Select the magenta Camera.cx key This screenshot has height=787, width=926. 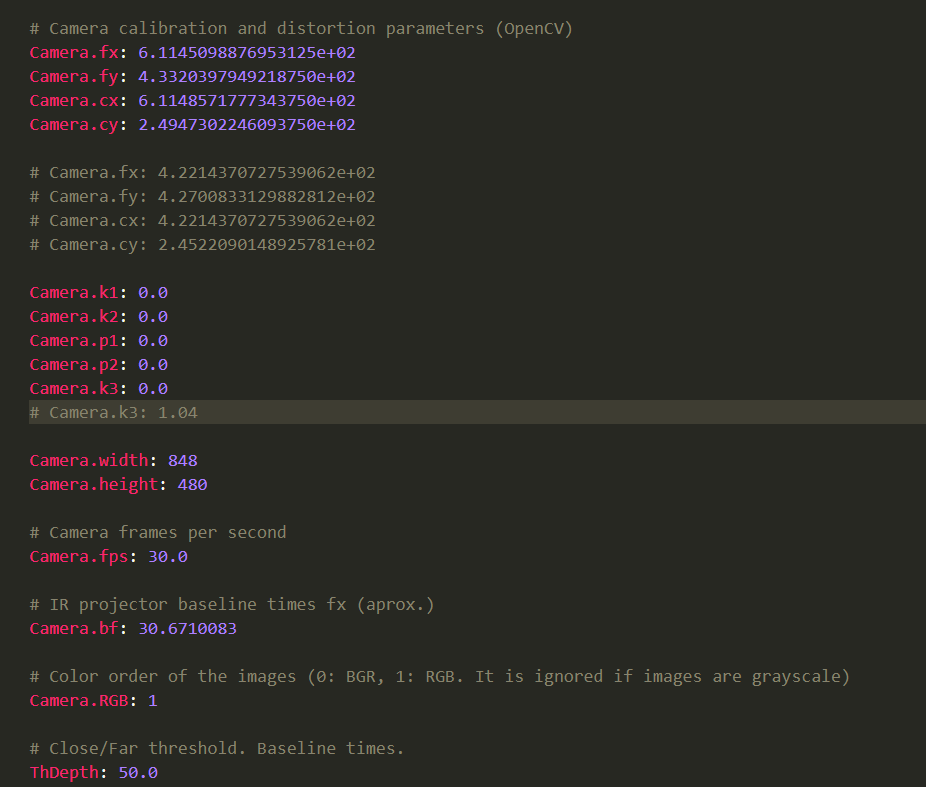point(74,101)
